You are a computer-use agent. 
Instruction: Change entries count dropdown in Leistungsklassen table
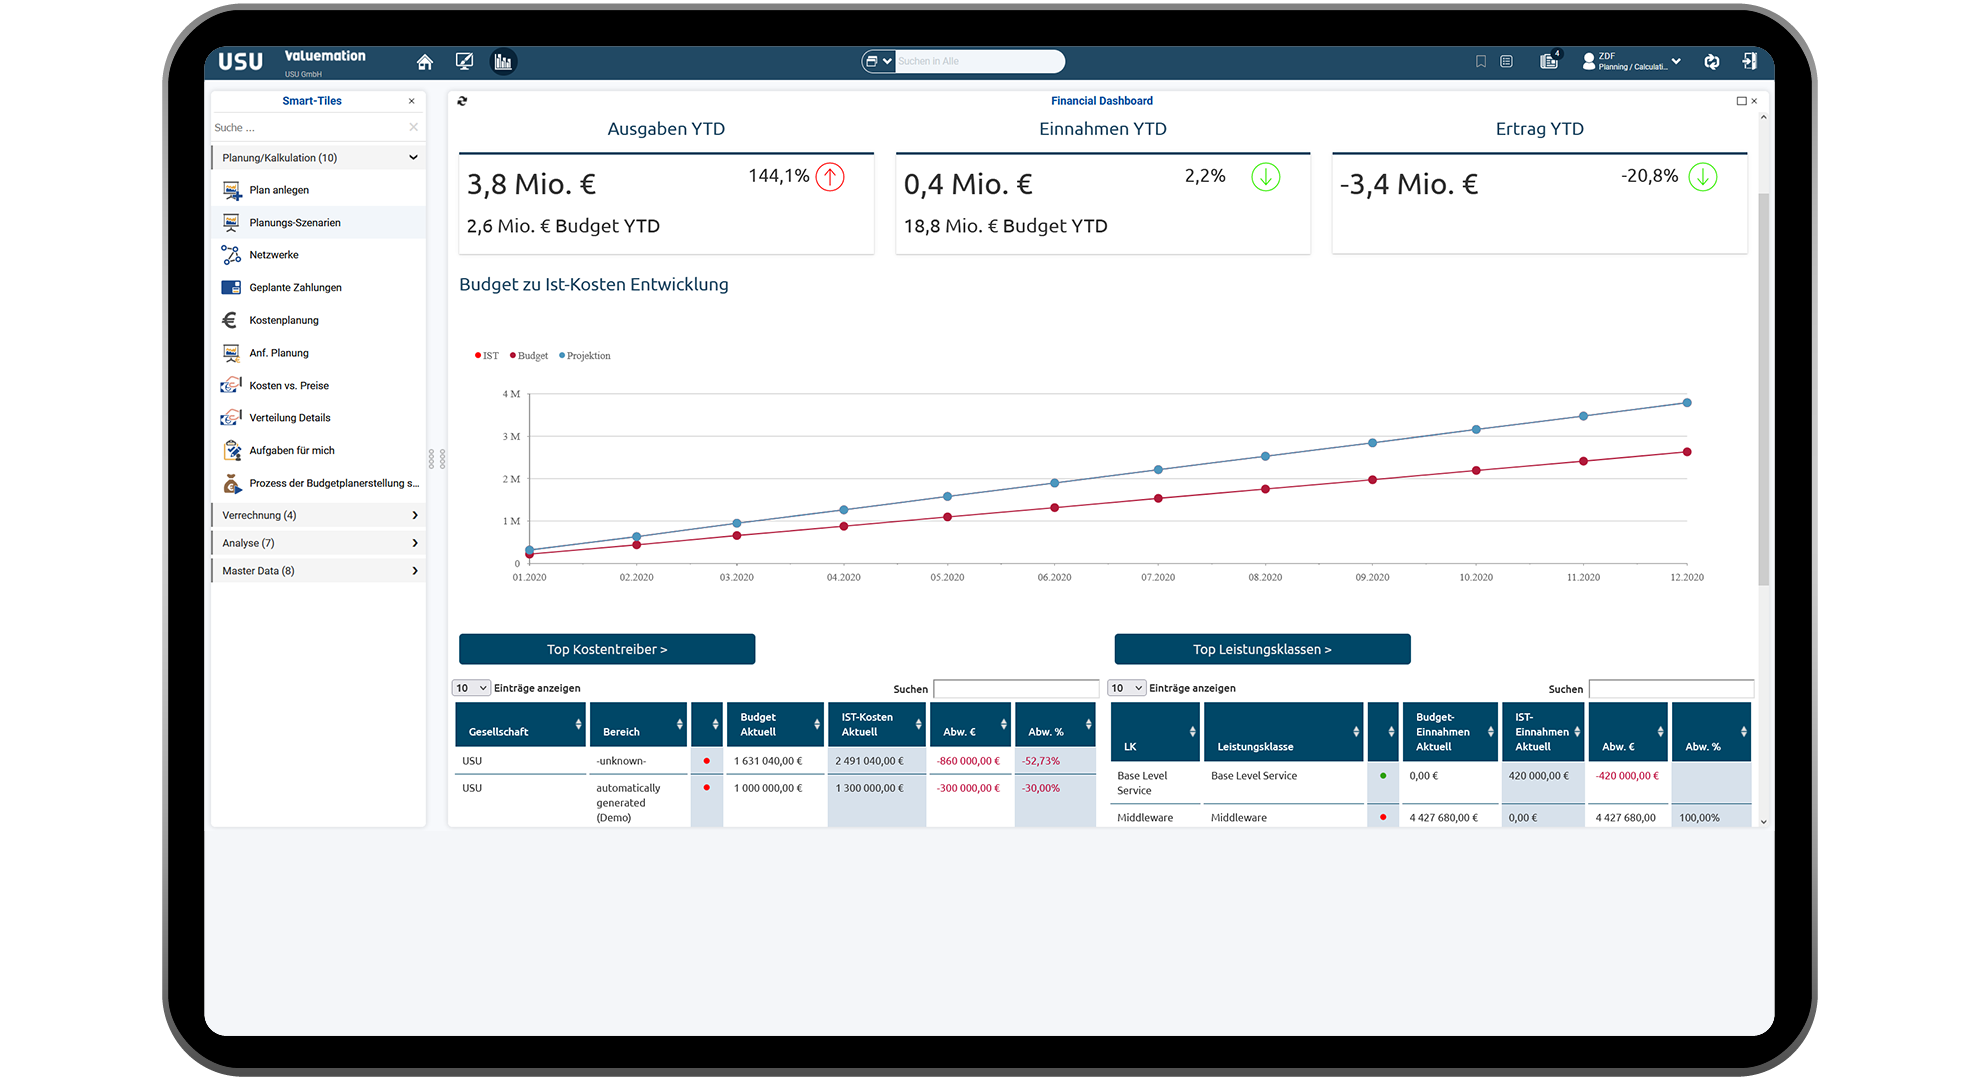tap(1126, 688)
